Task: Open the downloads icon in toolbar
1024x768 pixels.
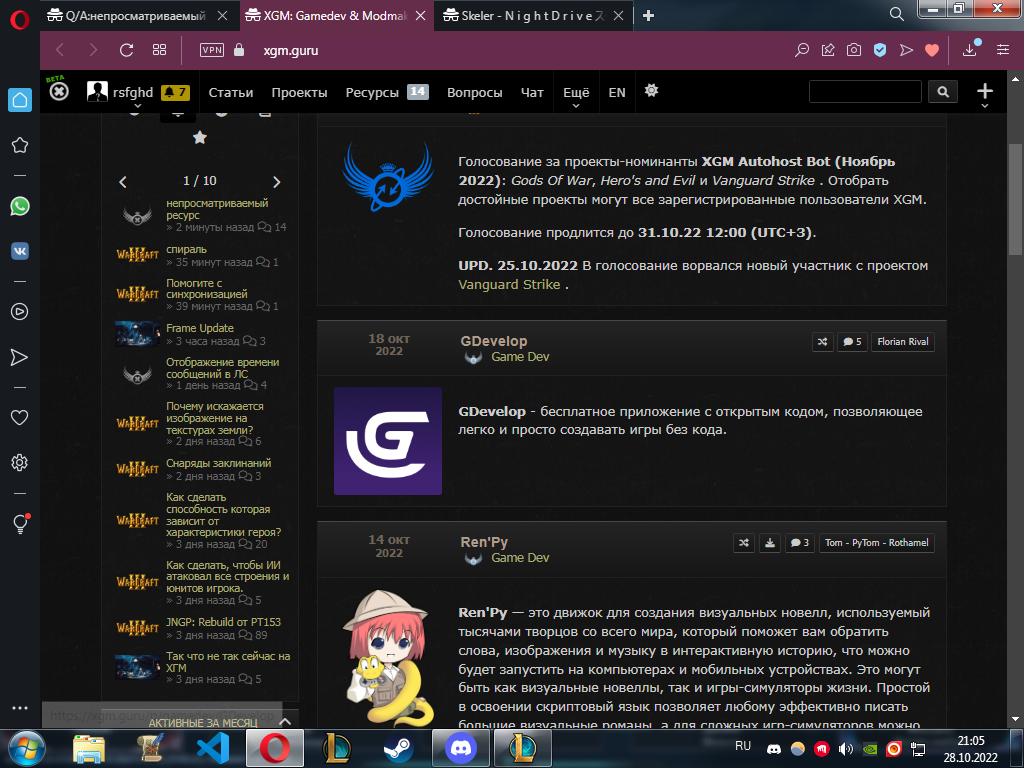Action: pos(970,49)
